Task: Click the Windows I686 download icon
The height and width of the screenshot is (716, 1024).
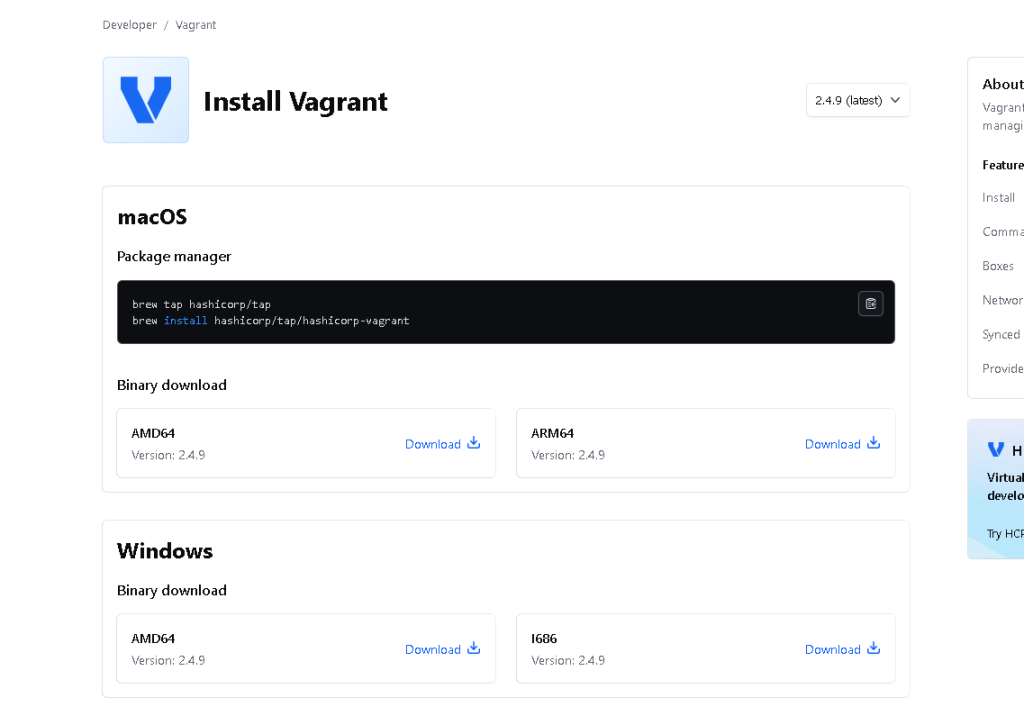Action: 873,648
